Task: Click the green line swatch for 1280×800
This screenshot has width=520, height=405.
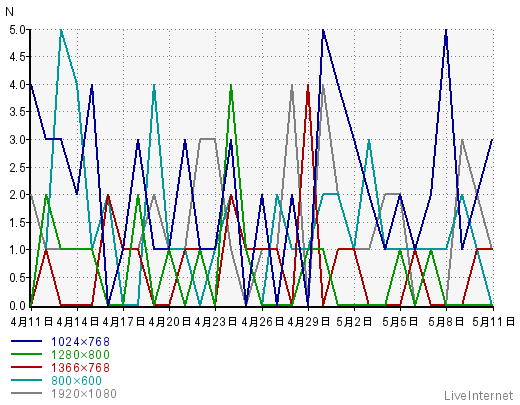Action: coord(27,354)
